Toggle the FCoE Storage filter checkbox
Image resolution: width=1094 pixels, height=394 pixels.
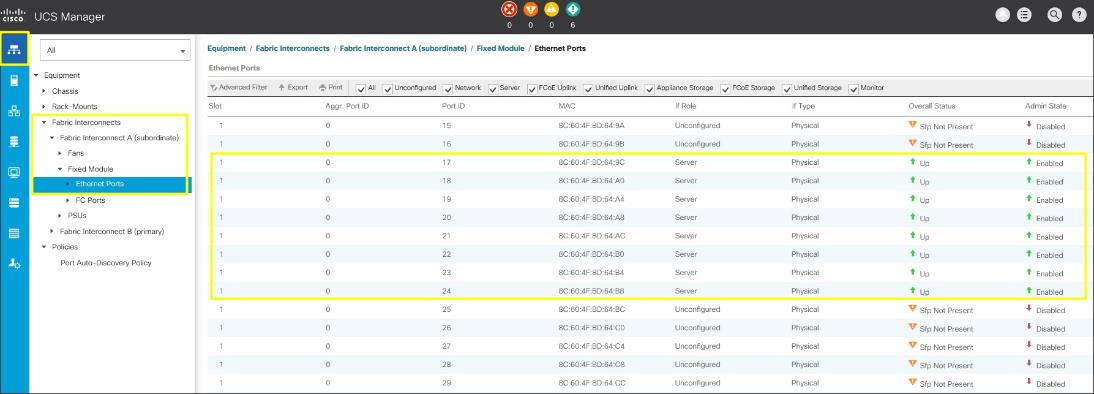(x=726, y=89)
